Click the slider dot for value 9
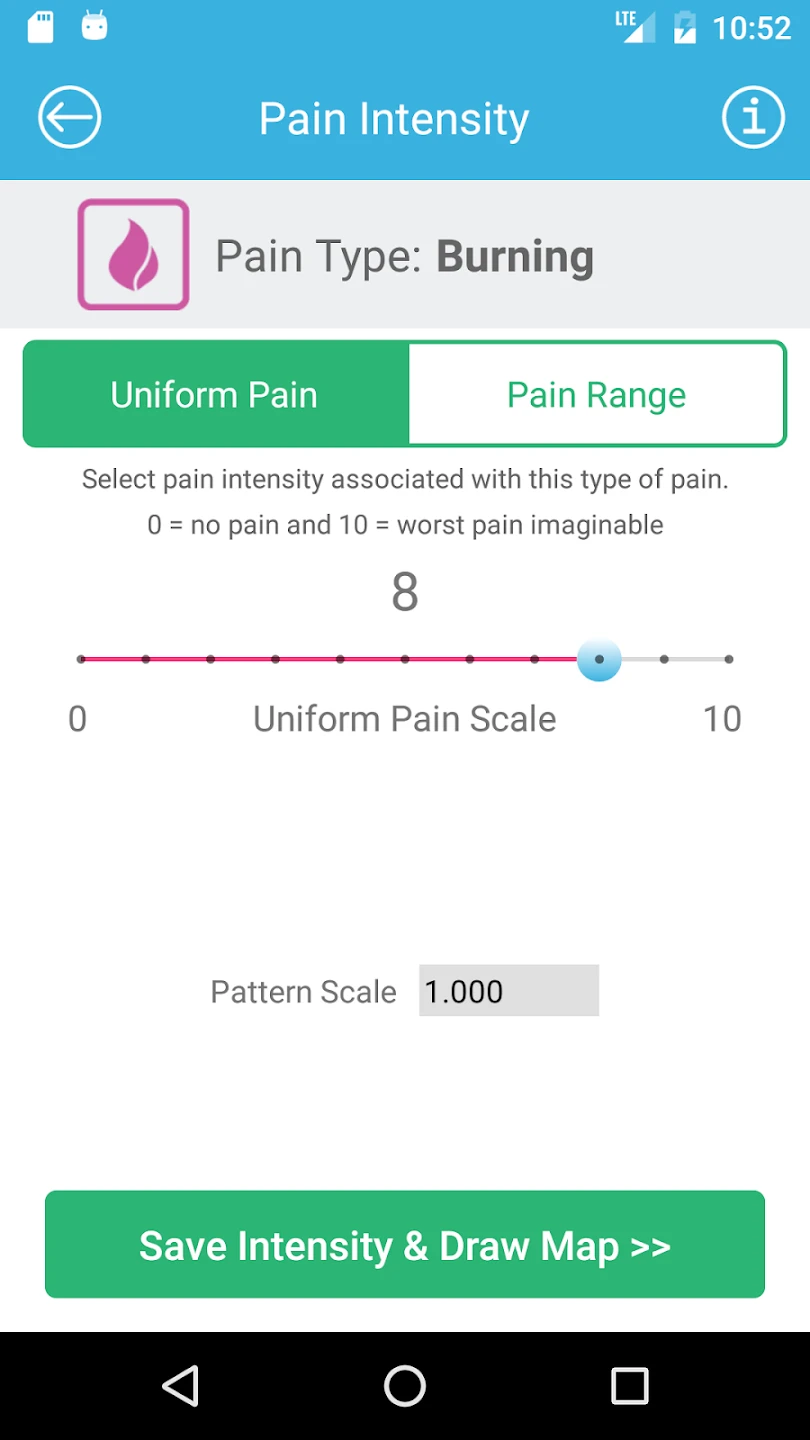Image resolution: width=810 pixels, height=1440 pixels. point(664,660)
